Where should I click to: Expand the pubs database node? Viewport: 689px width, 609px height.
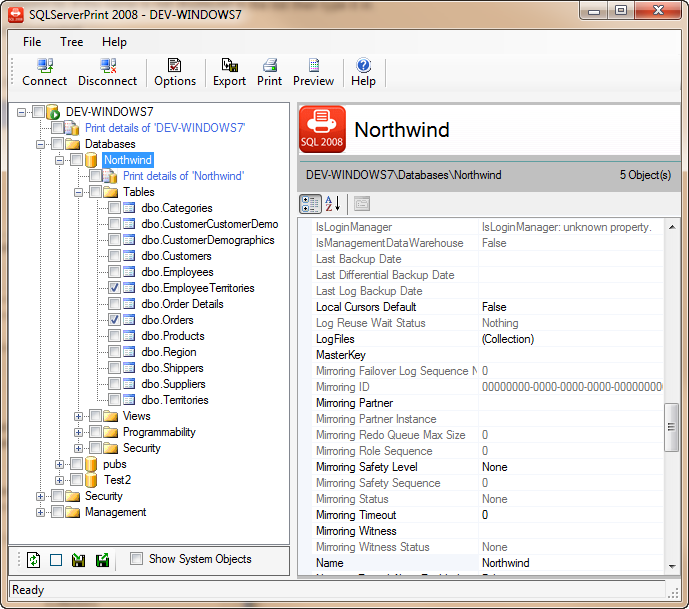click(x=59, y=464)
